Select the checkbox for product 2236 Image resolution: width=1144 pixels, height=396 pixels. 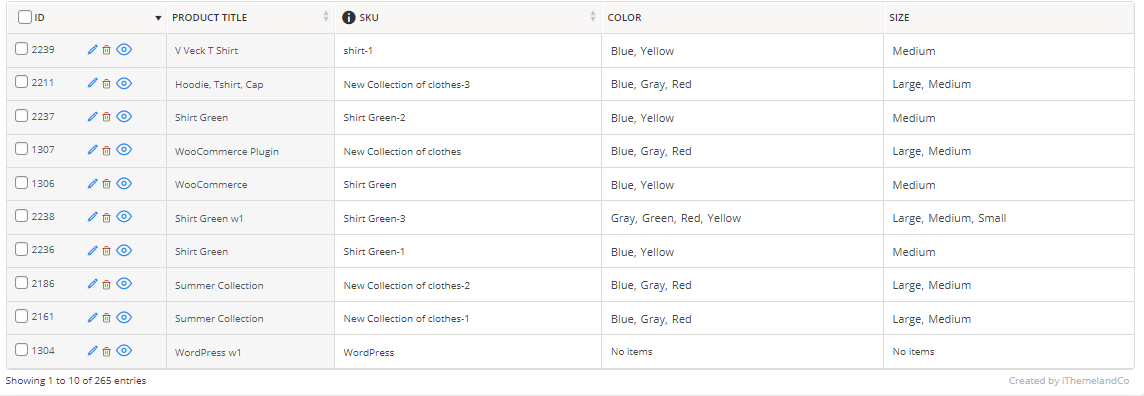[x=22, y=249]
